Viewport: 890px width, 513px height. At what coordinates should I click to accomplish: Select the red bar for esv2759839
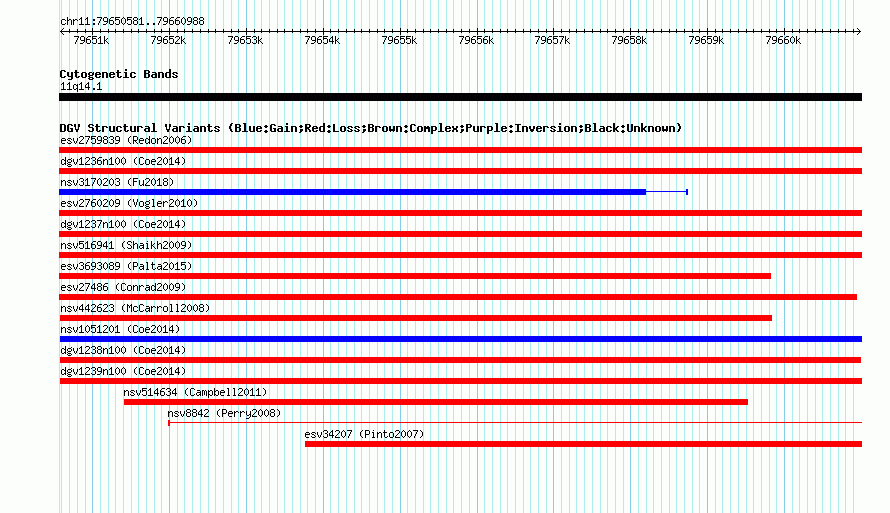coord(460,150)
